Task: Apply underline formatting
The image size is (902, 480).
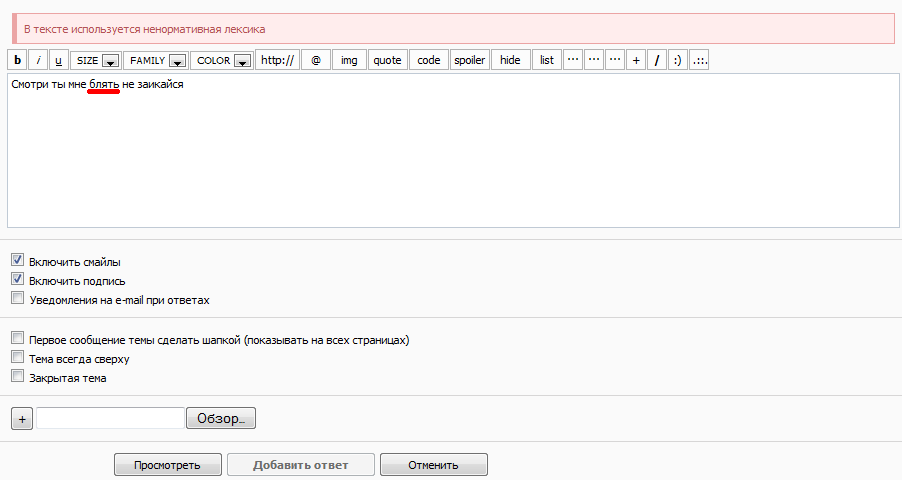Action: point(58,60)
